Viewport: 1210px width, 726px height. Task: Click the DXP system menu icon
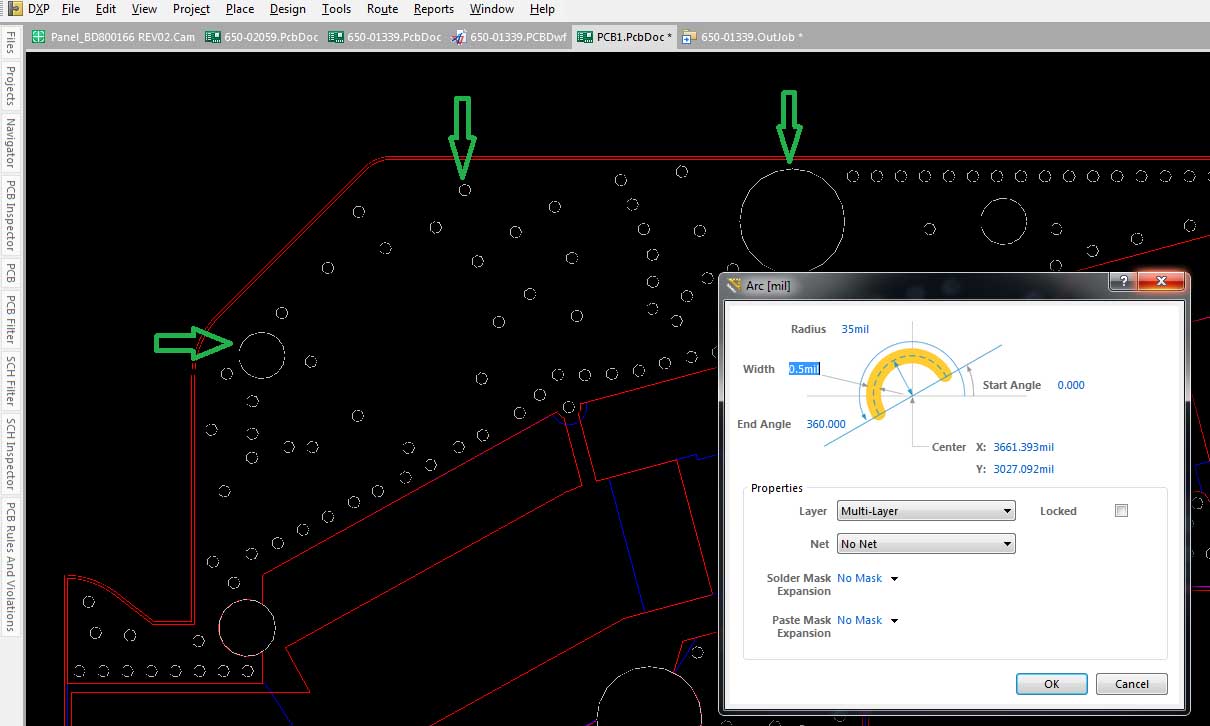(13, 9)
